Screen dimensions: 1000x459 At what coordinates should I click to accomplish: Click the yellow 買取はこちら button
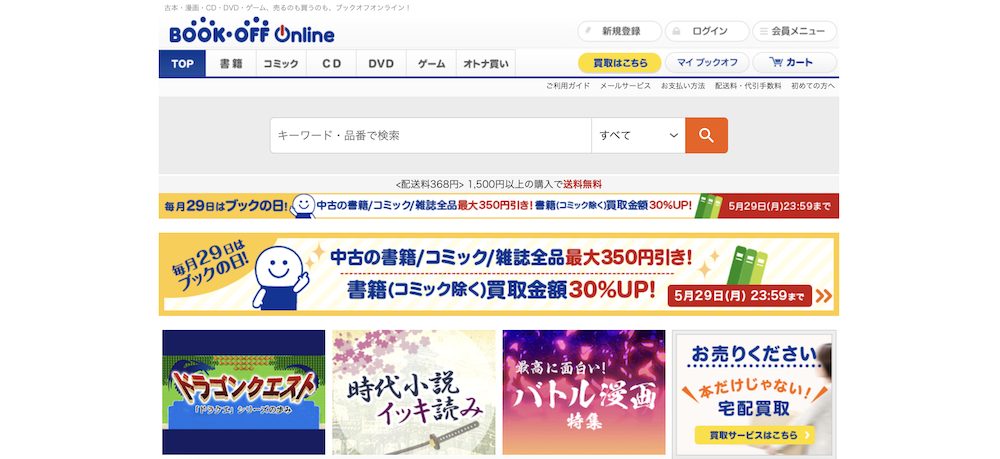(x=620, y=62)
